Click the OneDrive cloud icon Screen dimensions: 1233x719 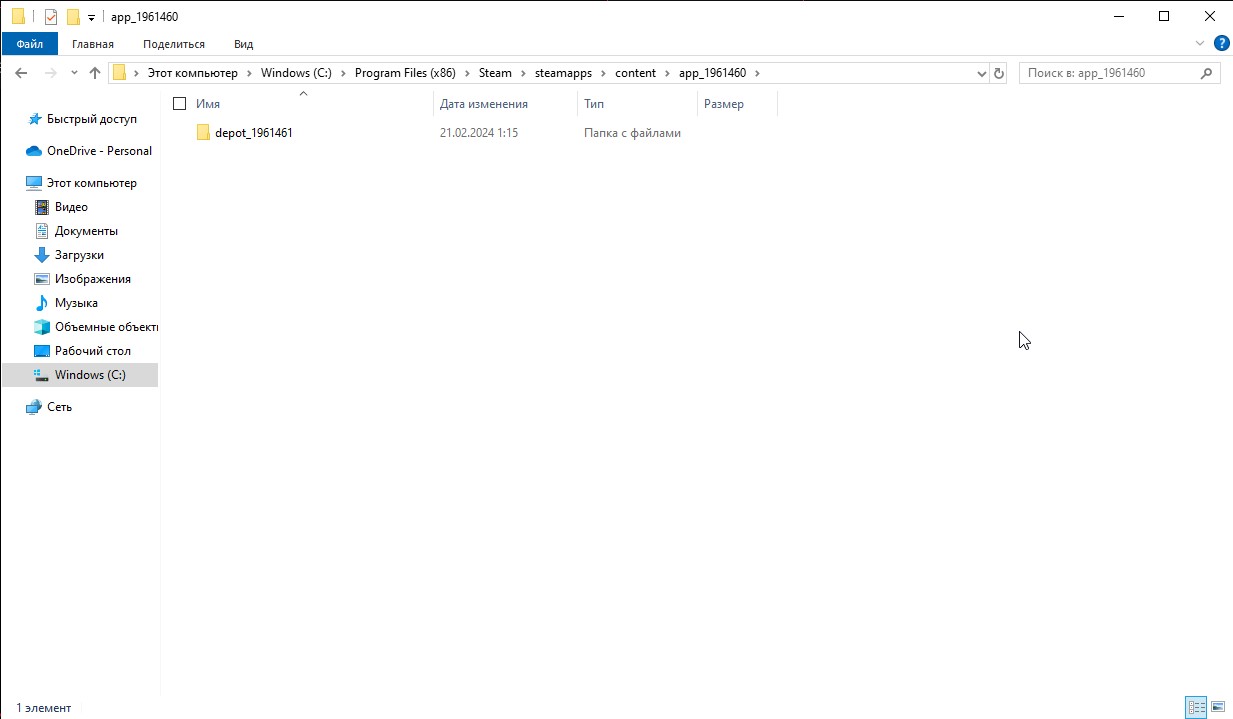pyautogui.click(x=34, y=151)
